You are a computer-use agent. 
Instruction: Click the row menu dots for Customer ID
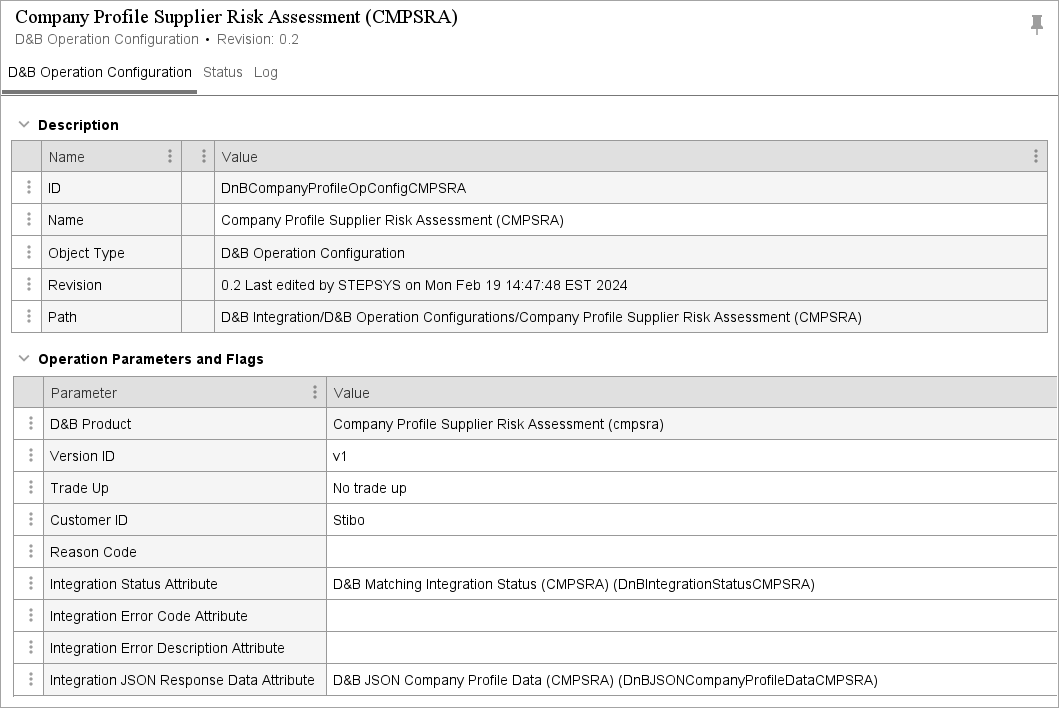coord(30,520)
